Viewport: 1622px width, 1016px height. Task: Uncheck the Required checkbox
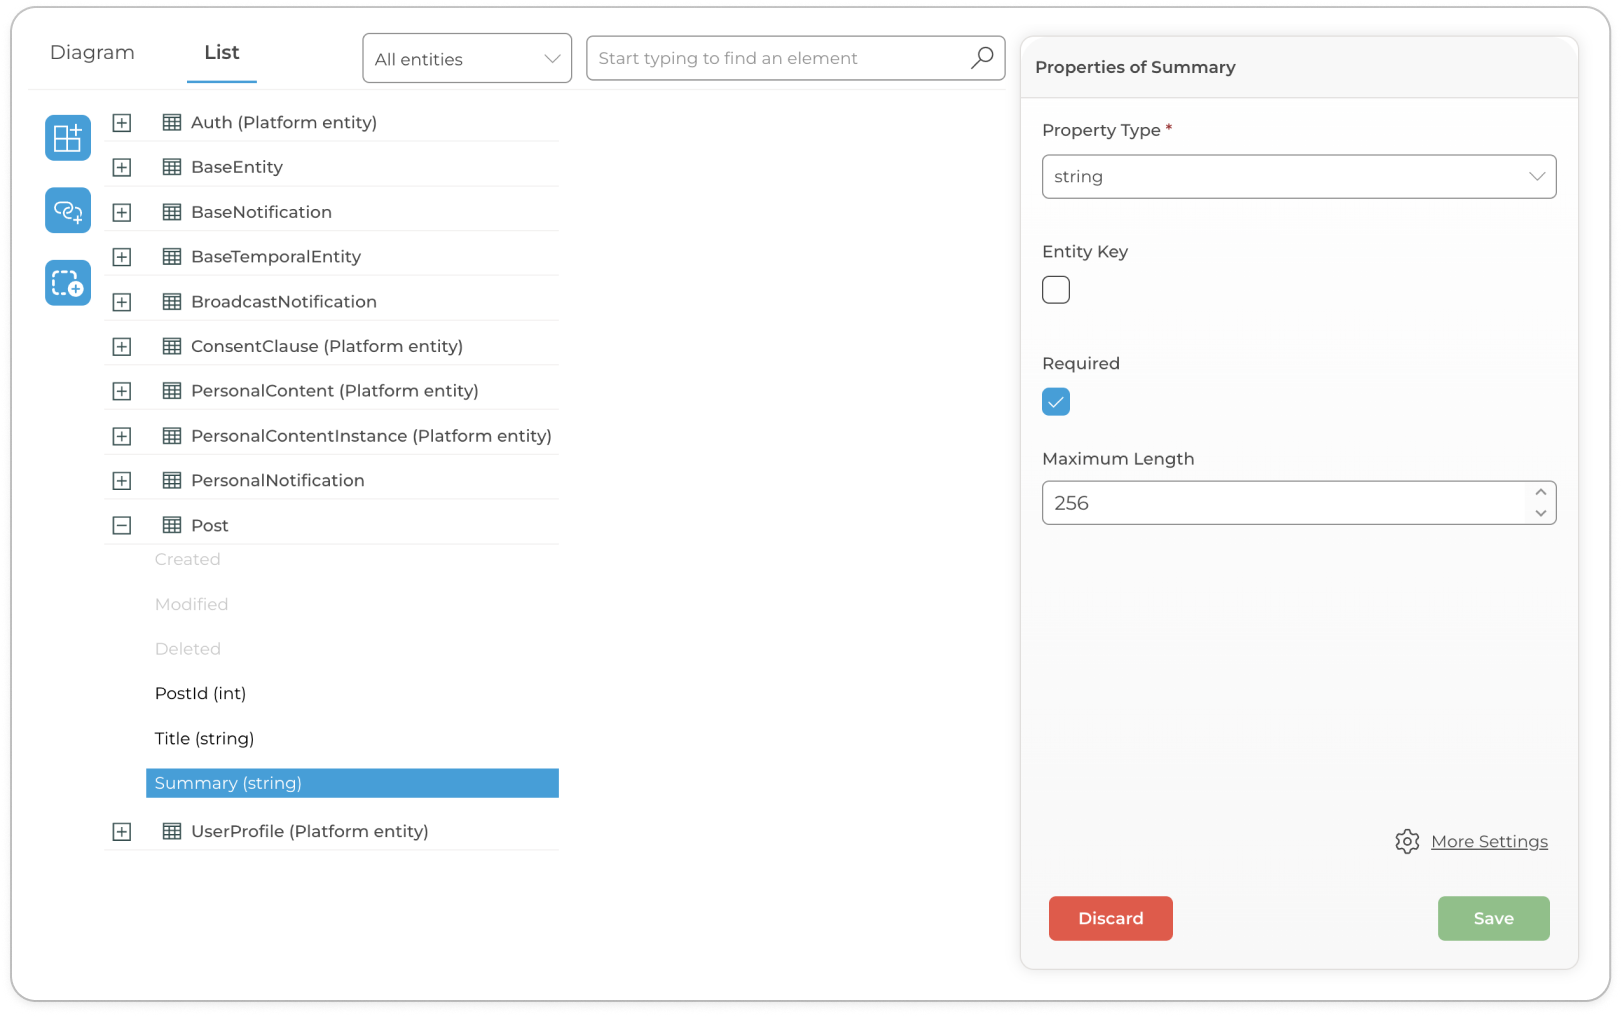[1056, 402]
